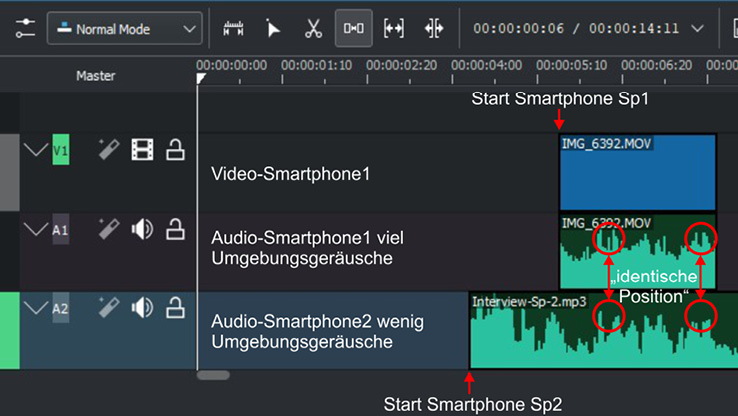The height and width of the screenshot is (416, 738).
Task: Lock the V1 video track
Action: pos(175,150)
